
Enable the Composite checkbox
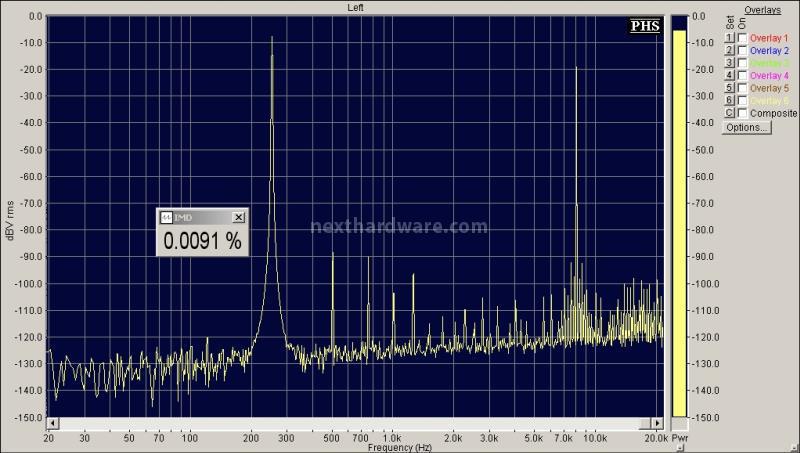point(742,113)
